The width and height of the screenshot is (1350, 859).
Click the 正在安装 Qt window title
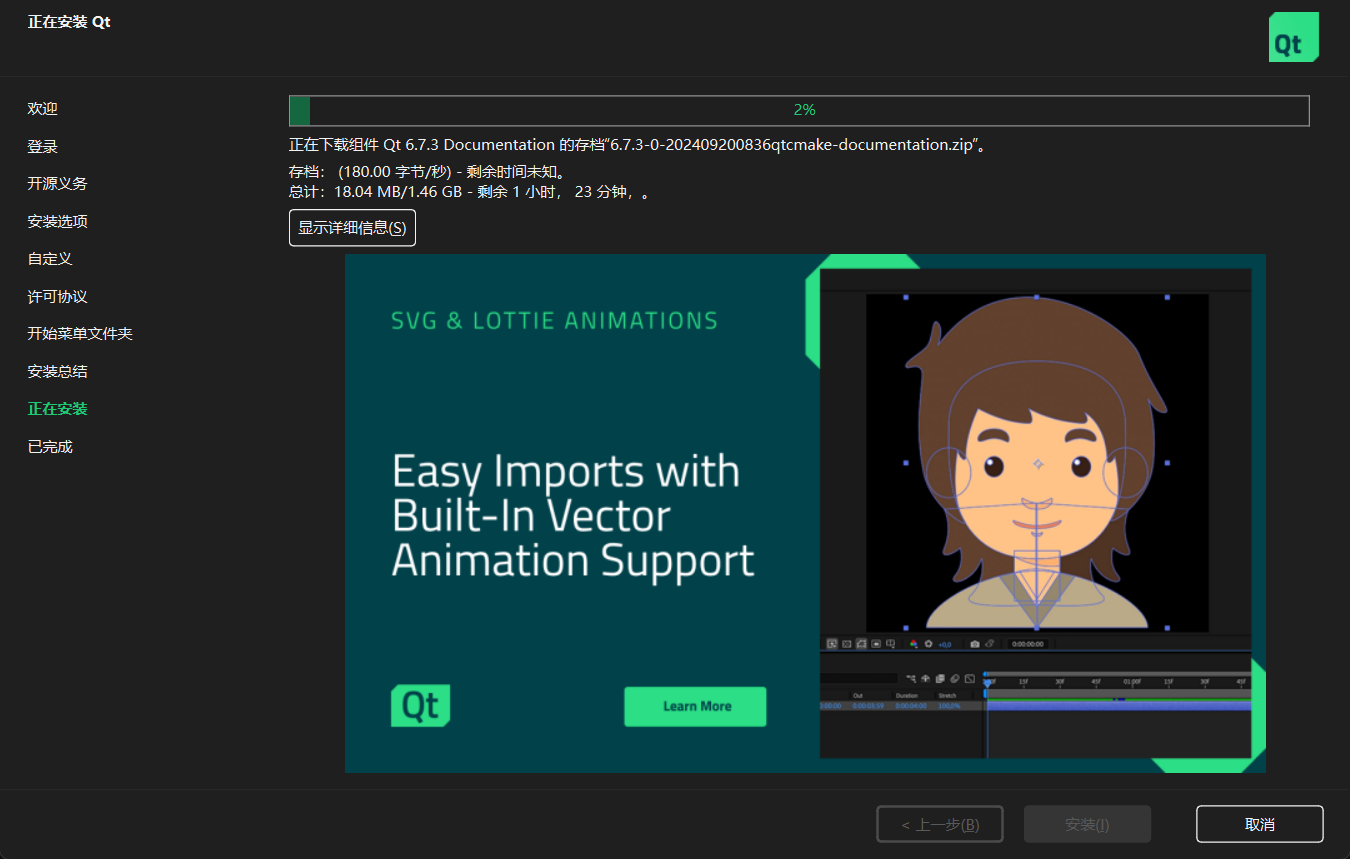coord(69,22)
